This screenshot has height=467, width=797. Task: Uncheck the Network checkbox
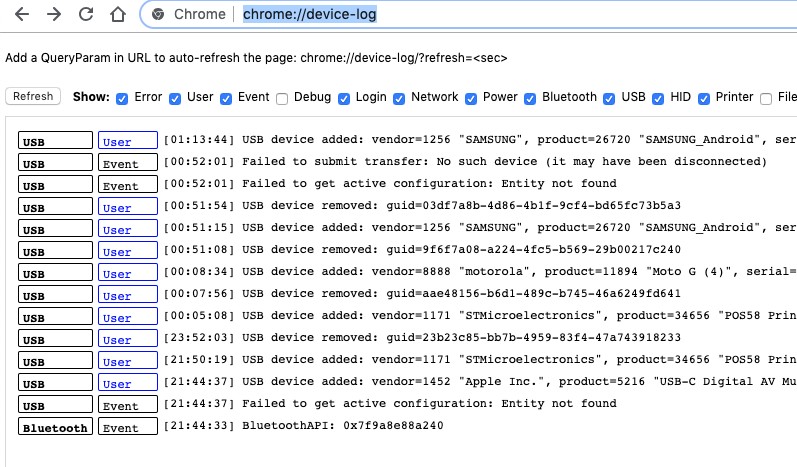(399, 99)
